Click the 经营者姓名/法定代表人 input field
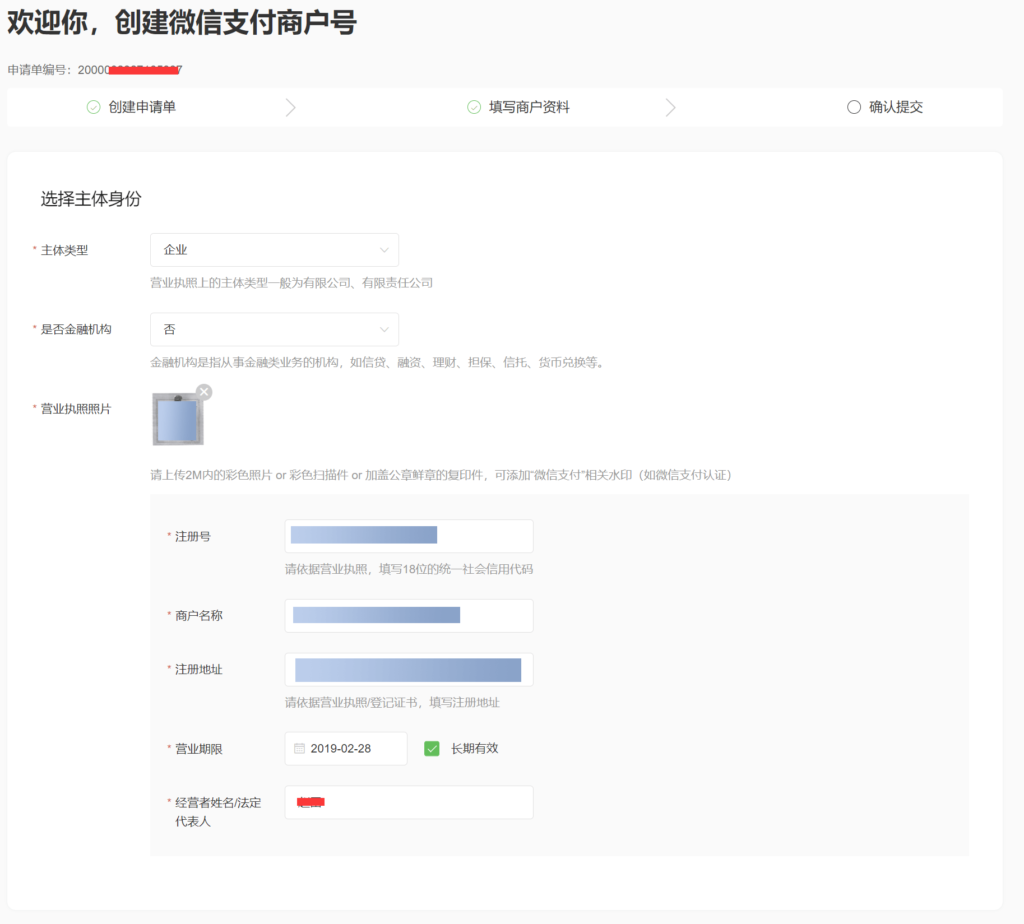The width and height of the screenshot is (1024, 924). pos(408,802)
